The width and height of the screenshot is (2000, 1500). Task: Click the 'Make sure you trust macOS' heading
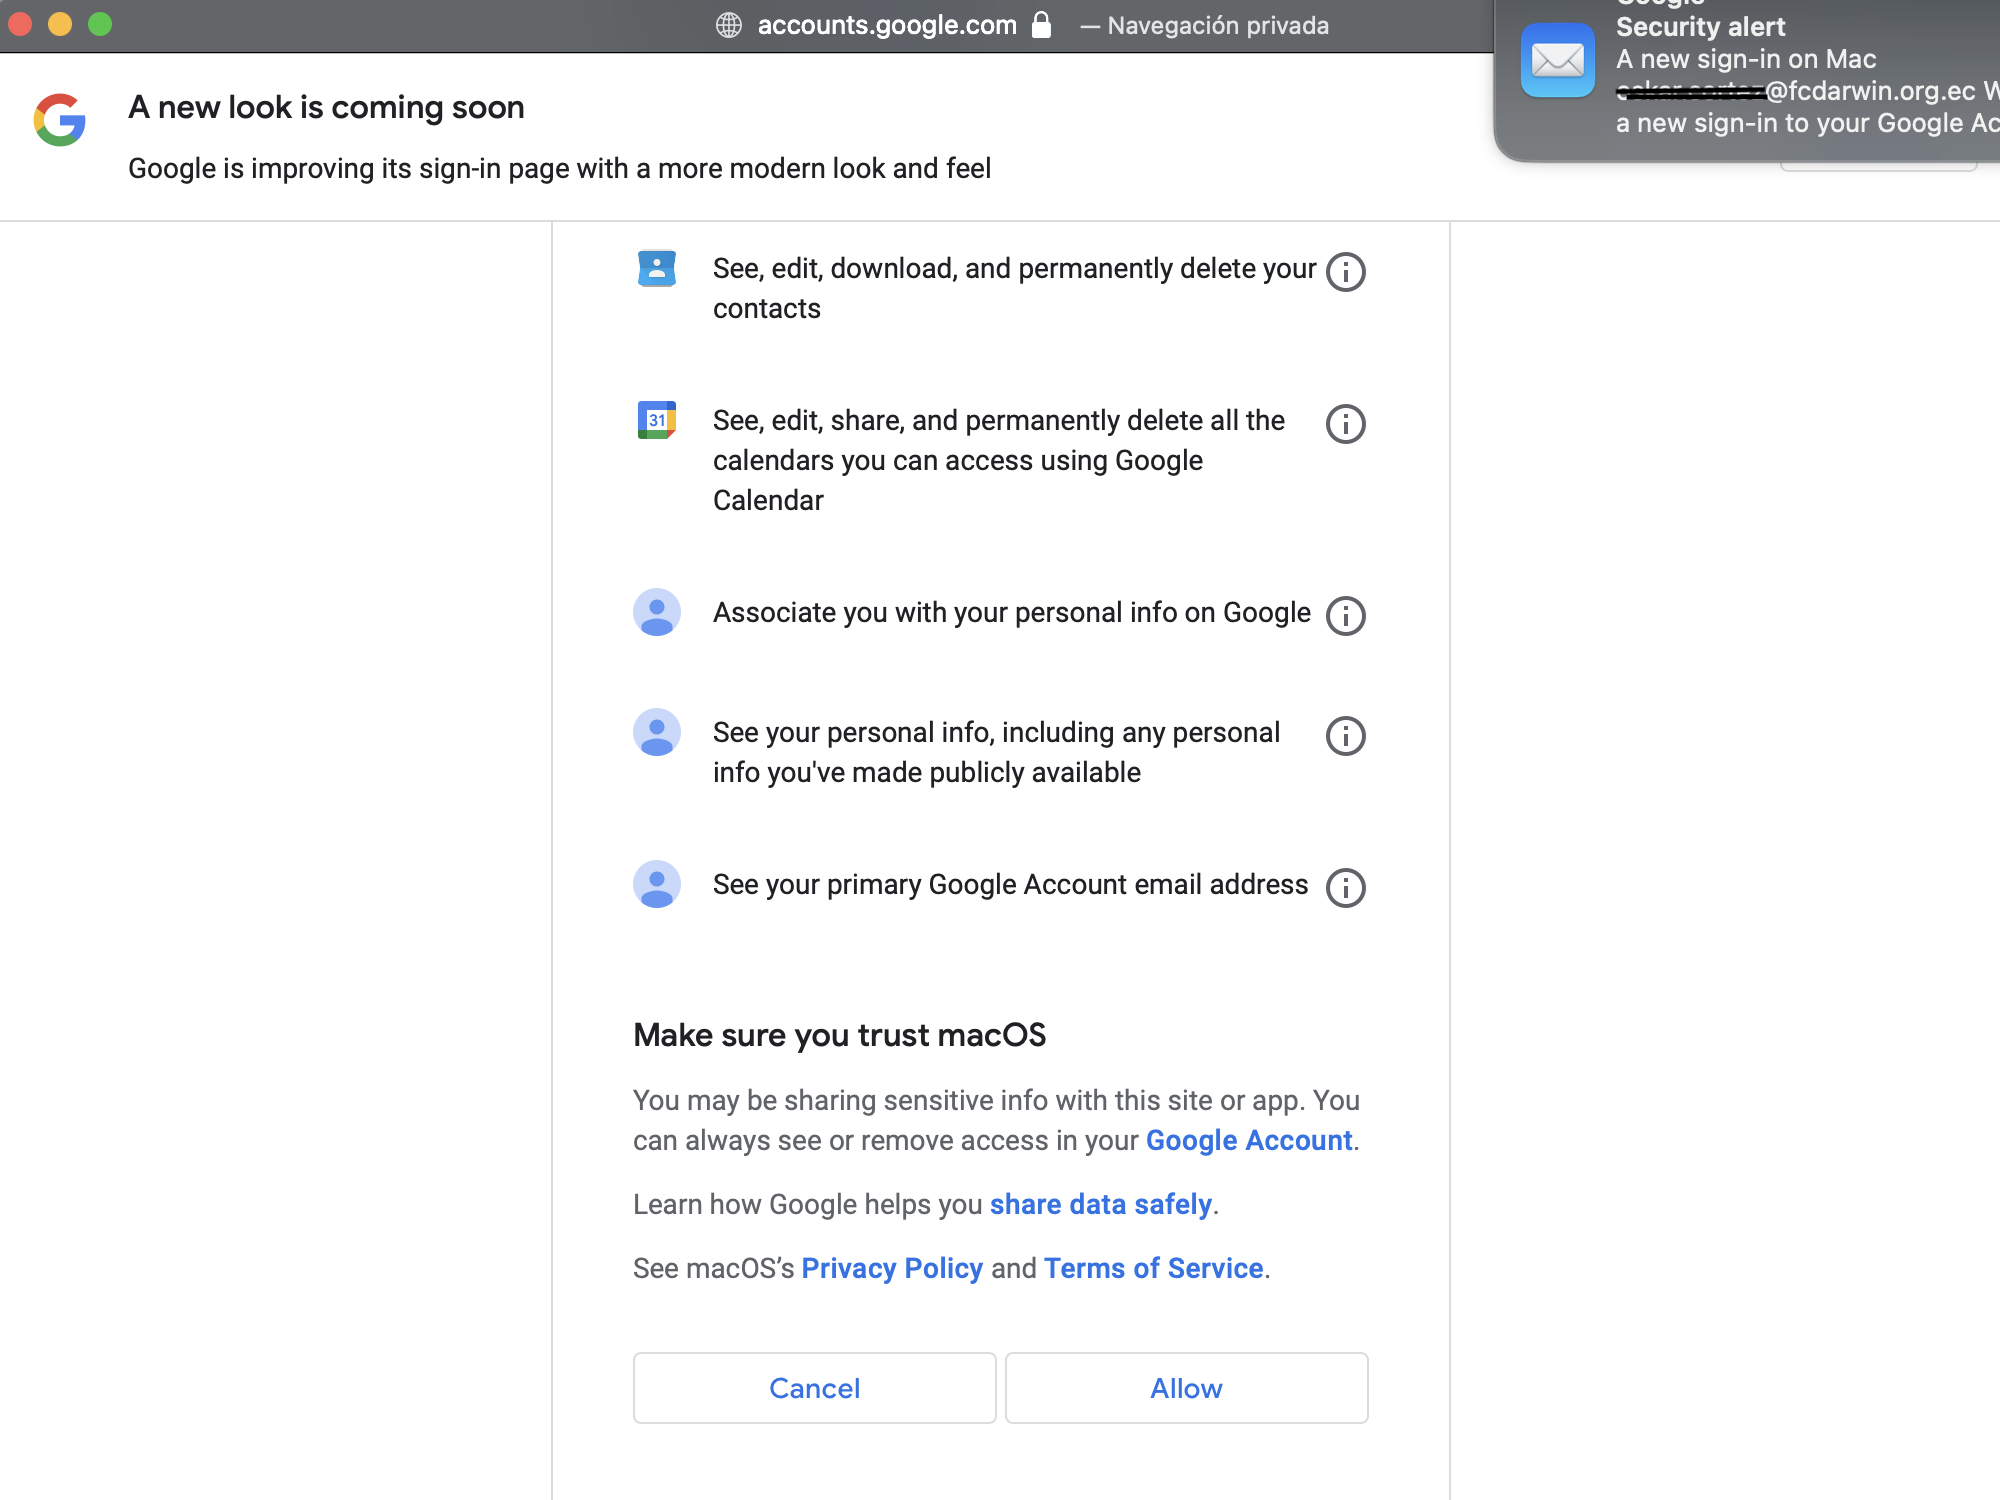(840, 1035)
